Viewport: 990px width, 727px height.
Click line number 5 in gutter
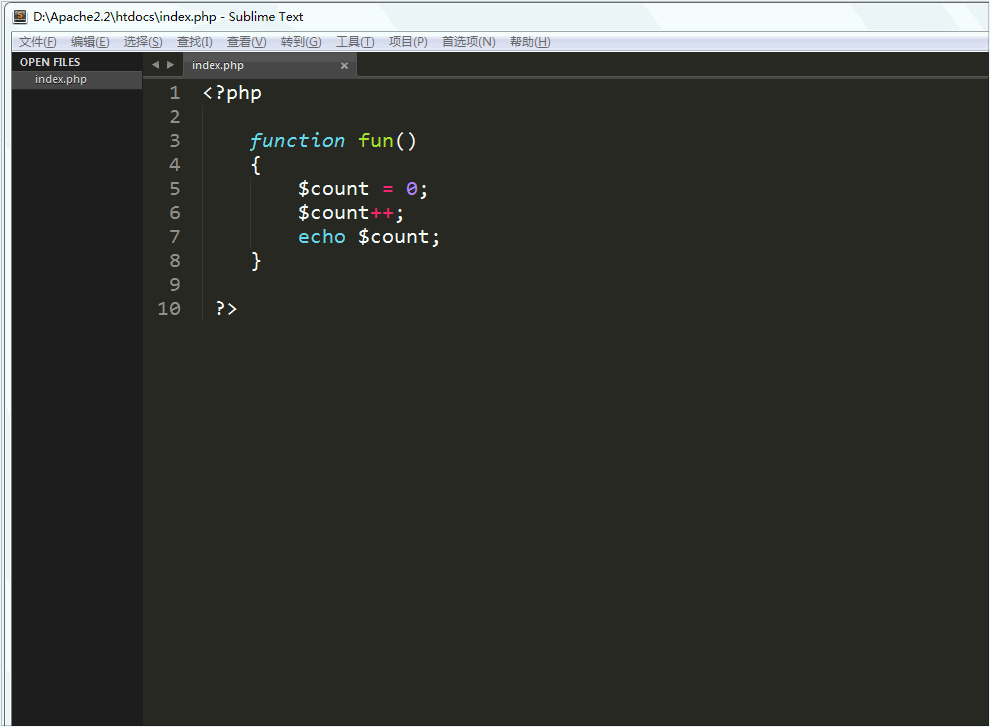[x=175, y=188]
